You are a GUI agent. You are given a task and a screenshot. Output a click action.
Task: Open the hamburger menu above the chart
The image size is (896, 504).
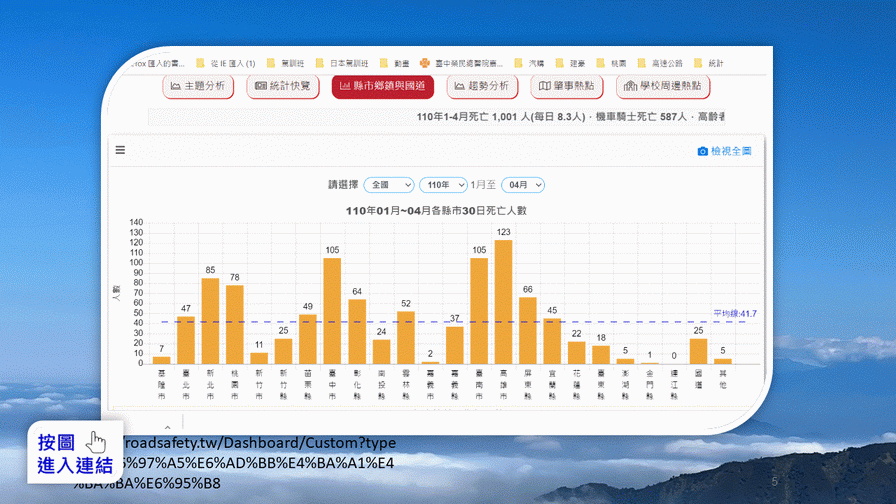[120, 151]
